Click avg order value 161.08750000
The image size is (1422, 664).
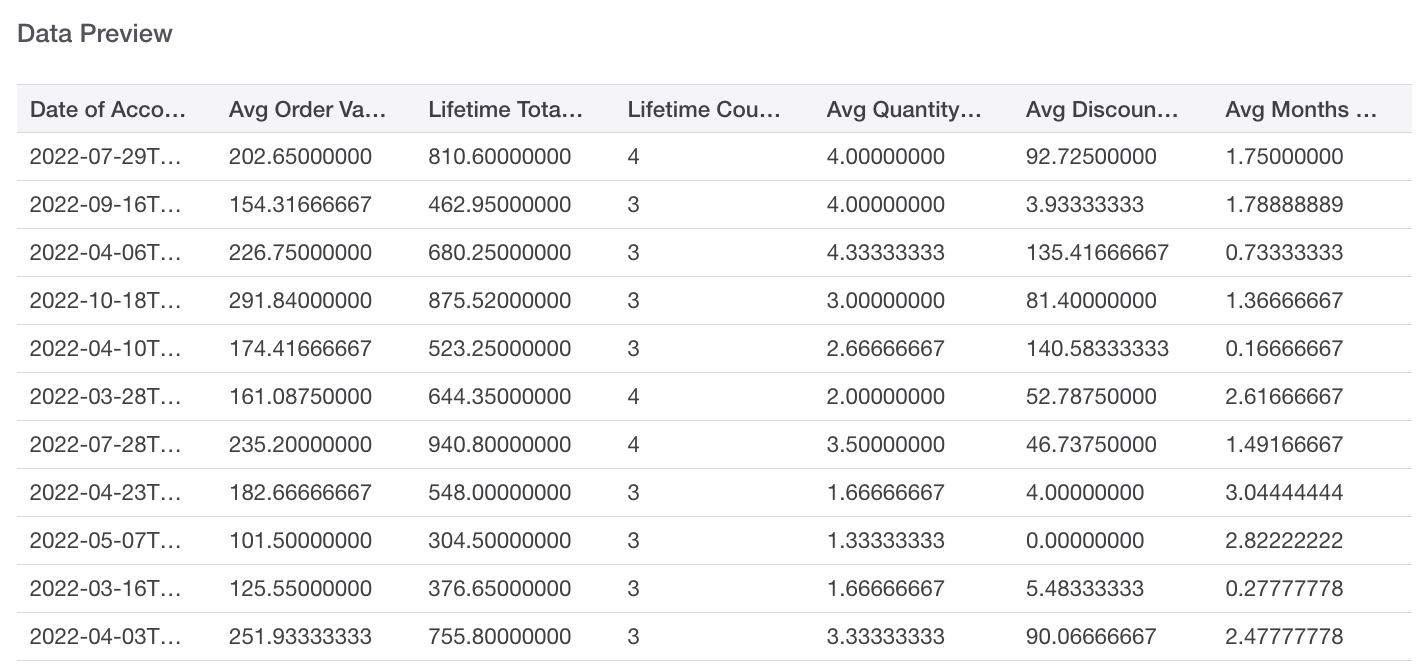click(300, 397)
